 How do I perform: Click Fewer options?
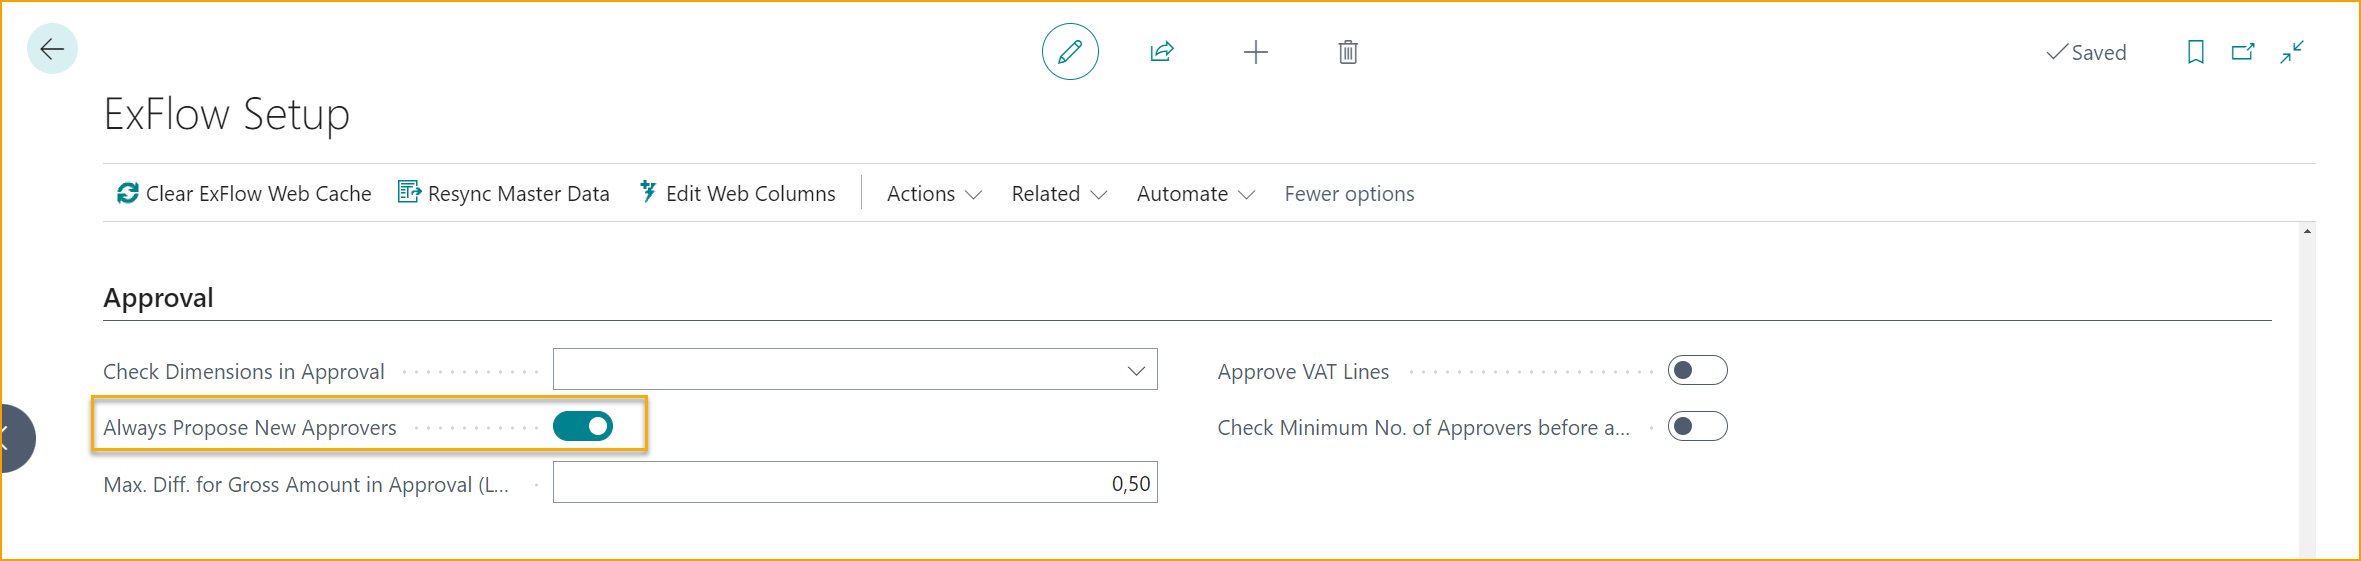point(1349,194)
